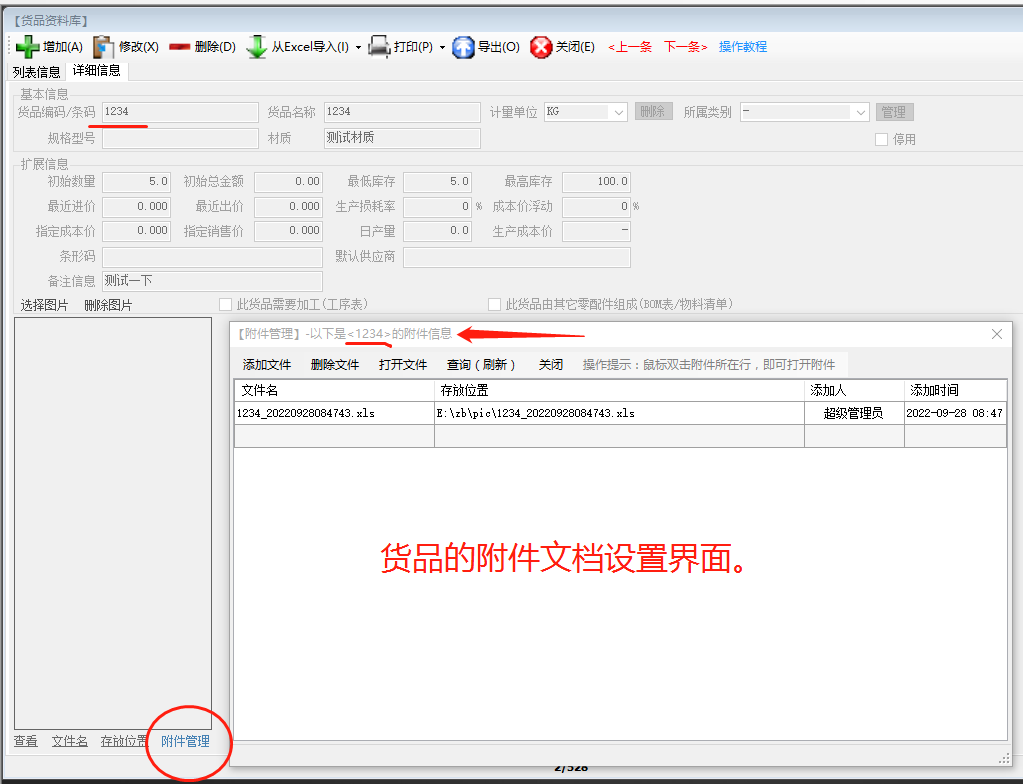Select the 修改(X) edit icon
The image size is (1023, 784).
click(101, 46)
